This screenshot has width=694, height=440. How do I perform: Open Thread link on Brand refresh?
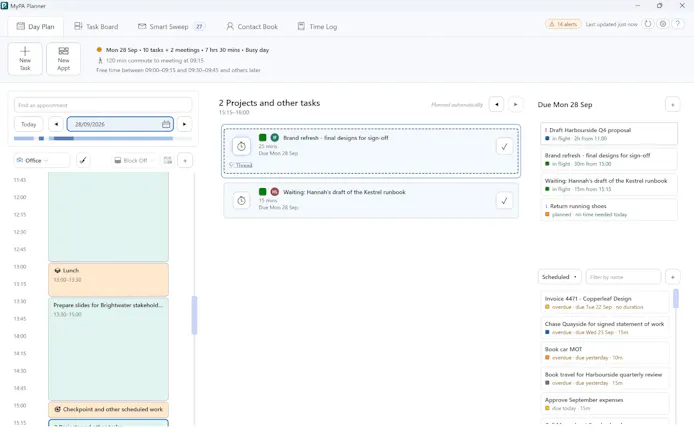tap(241, 165)
